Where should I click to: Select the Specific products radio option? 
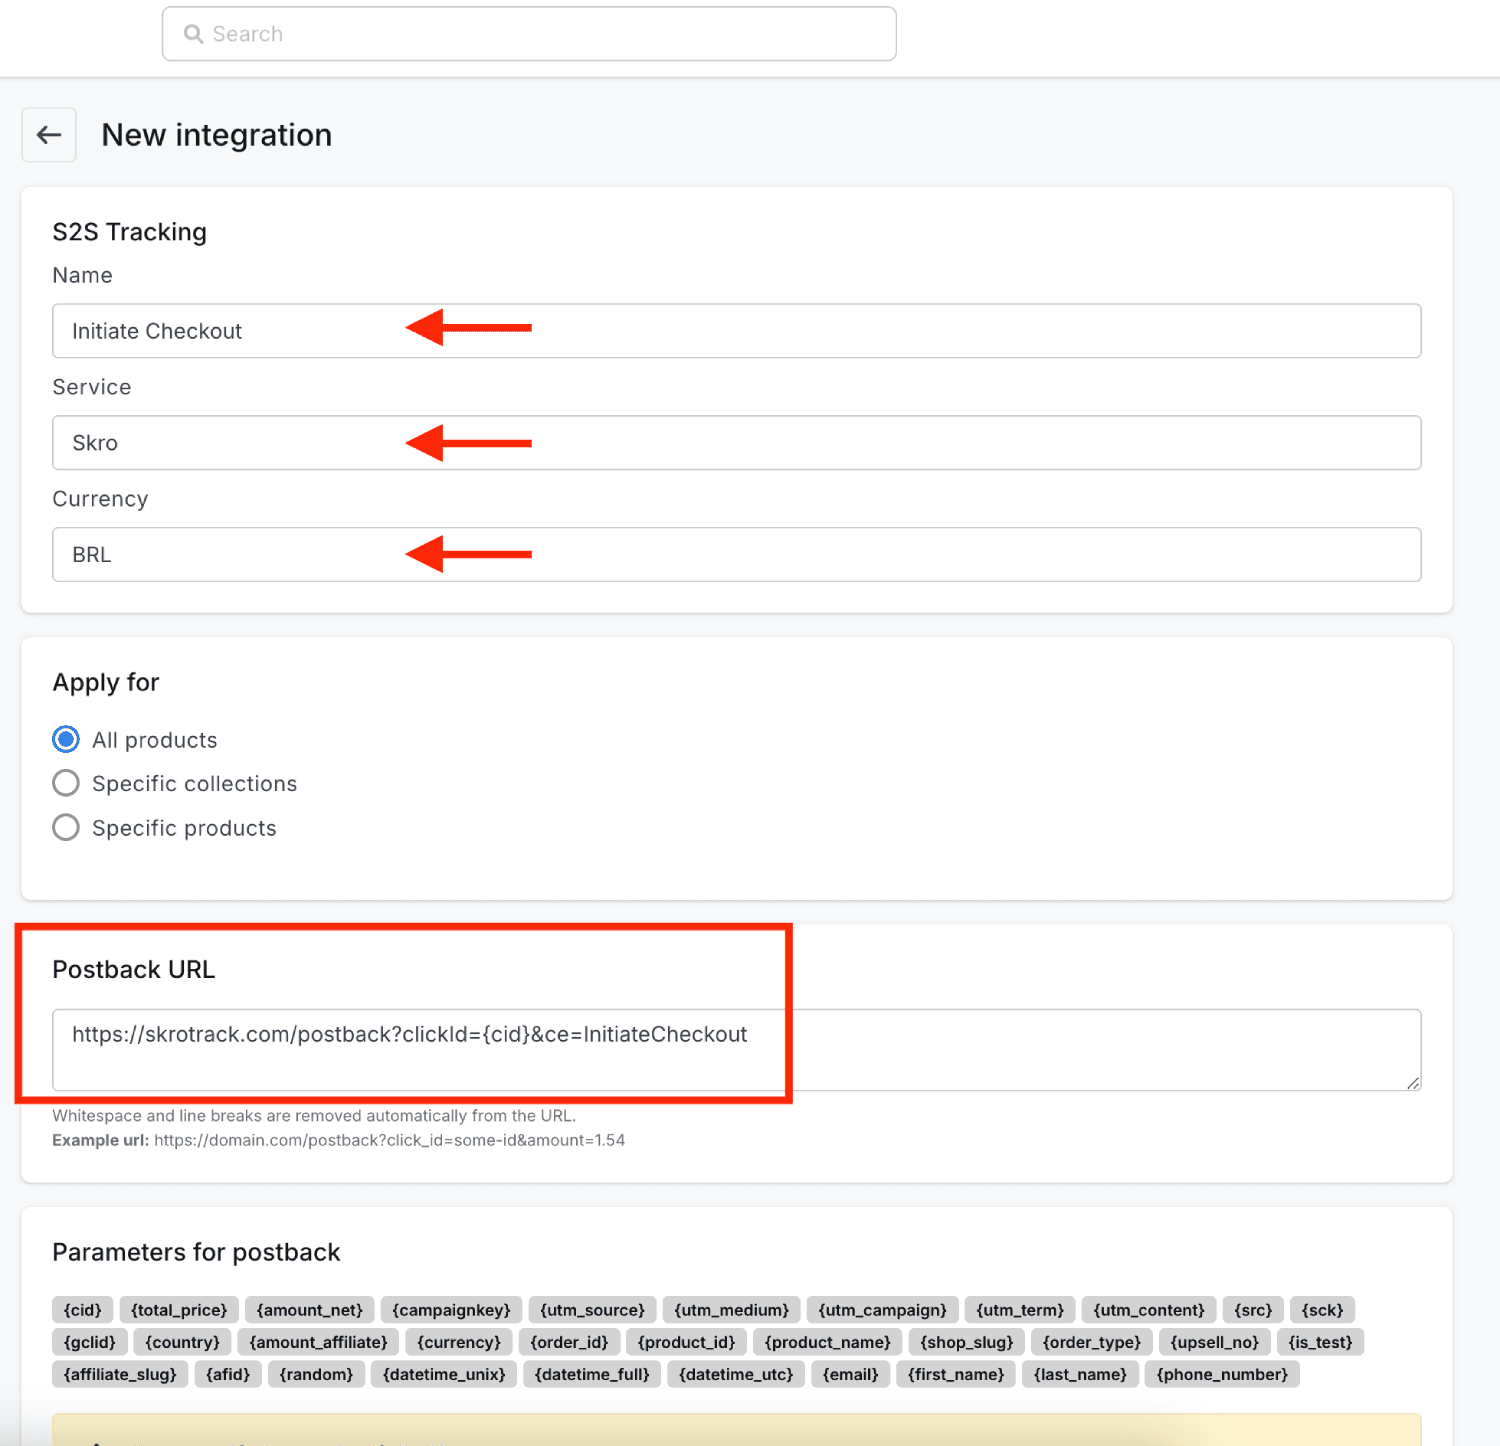tap(66, 827)
